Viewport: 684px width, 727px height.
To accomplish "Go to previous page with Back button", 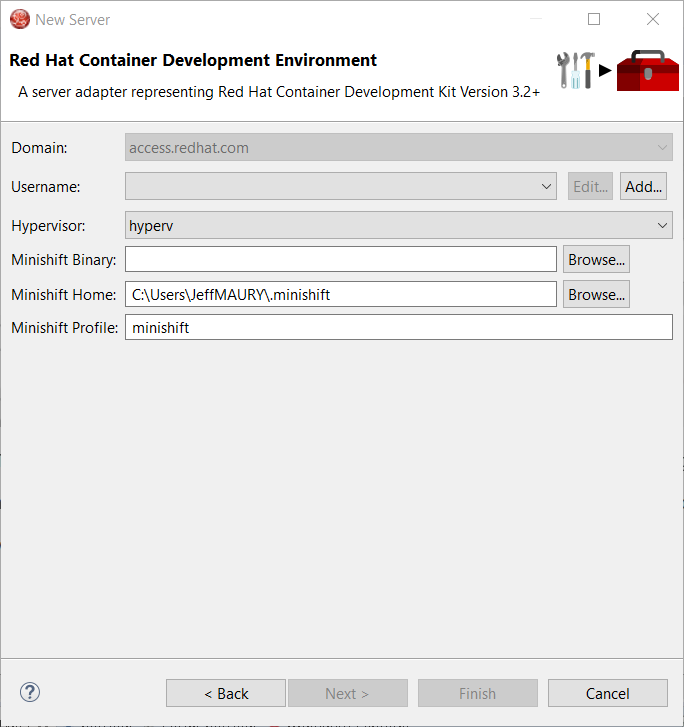I will (x=226, y=693).
